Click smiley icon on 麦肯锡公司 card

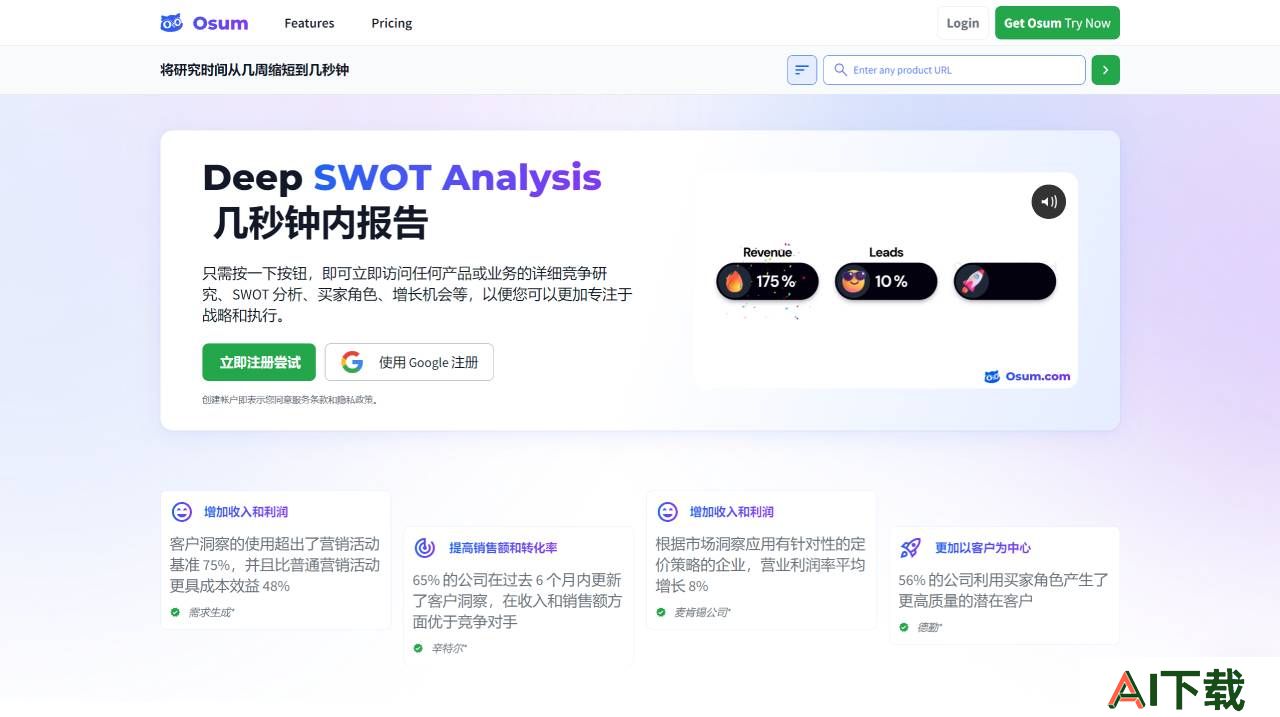(x=667, y=512)
